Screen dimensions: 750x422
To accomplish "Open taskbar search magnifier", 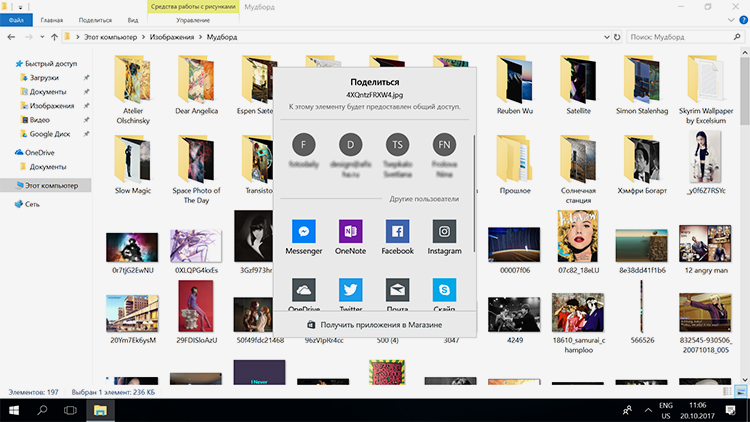I will pyautogui.click(x=42, y=411).
